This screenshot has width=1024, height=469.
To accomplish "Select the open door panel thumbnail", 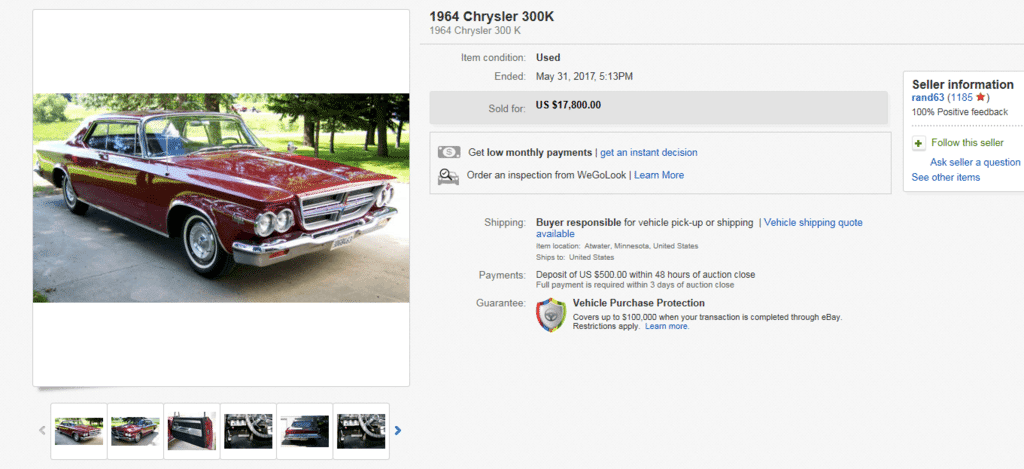I will (190, 431).
